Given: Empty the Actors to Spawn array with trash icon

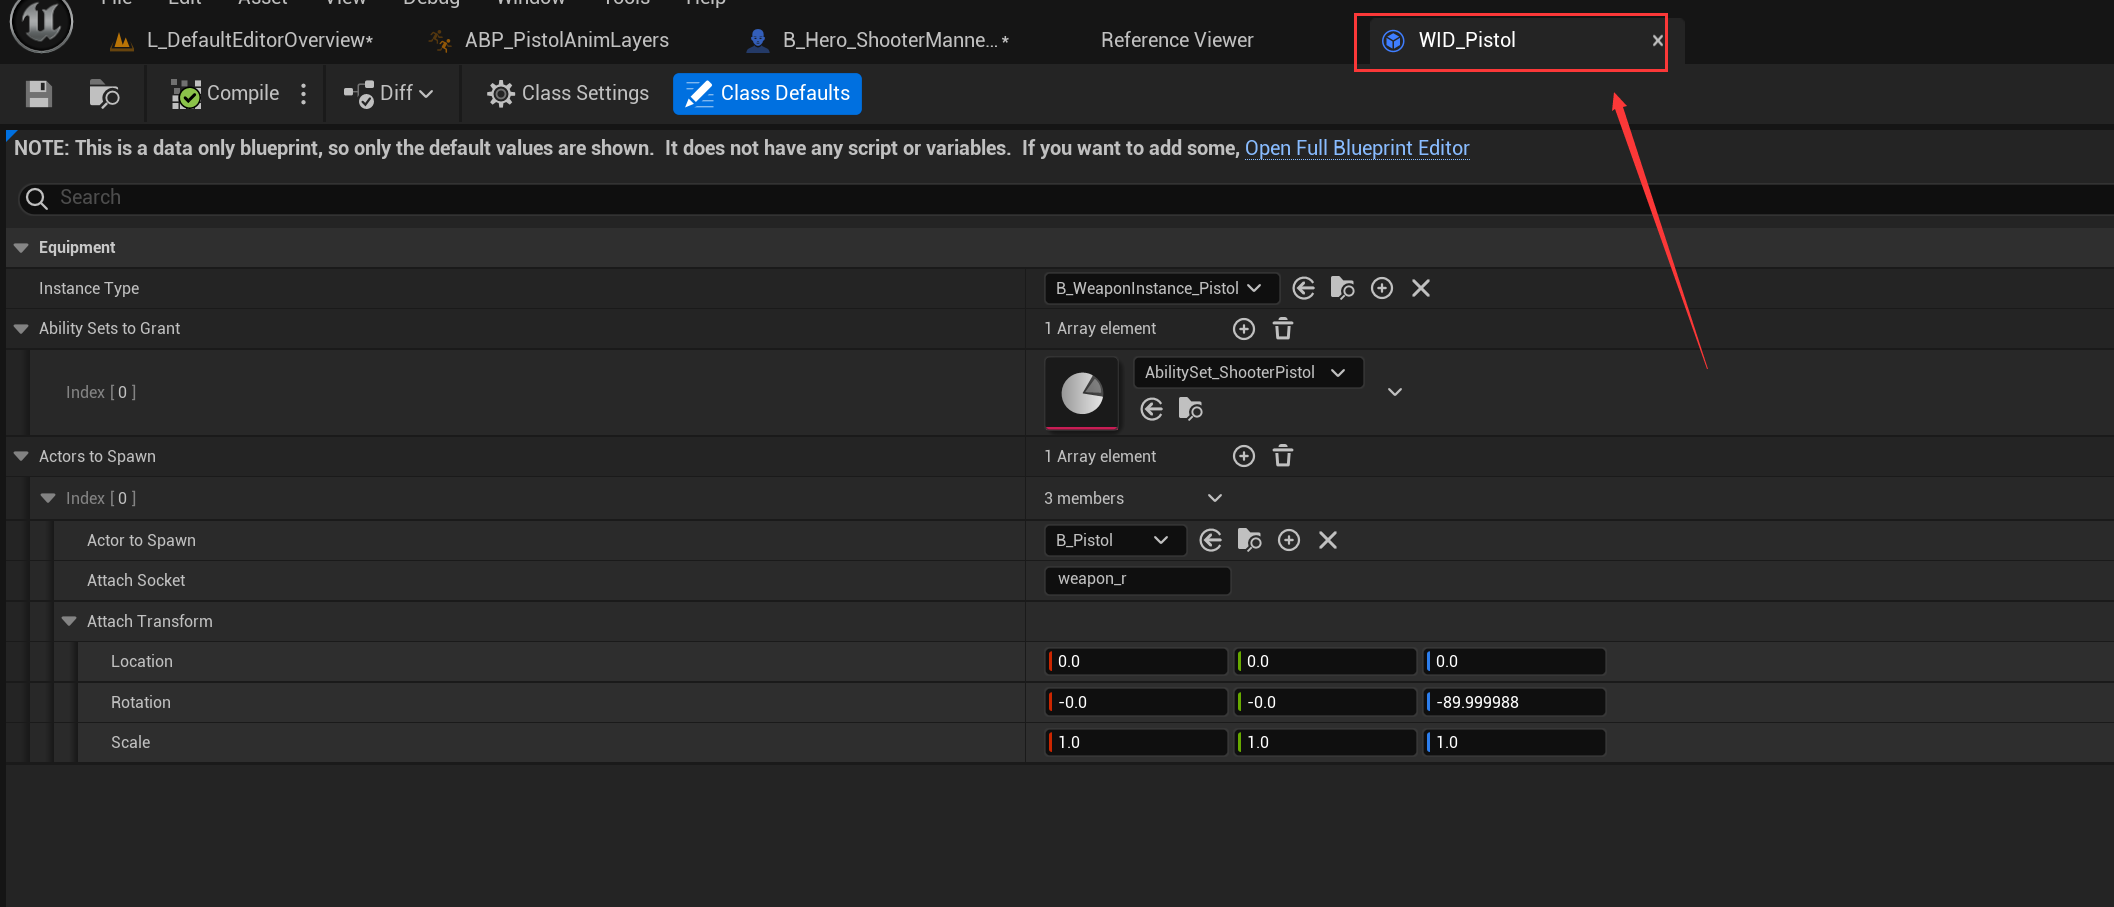Looking at the screenshot, I should pyautogui.click(x=1283, y=457).
